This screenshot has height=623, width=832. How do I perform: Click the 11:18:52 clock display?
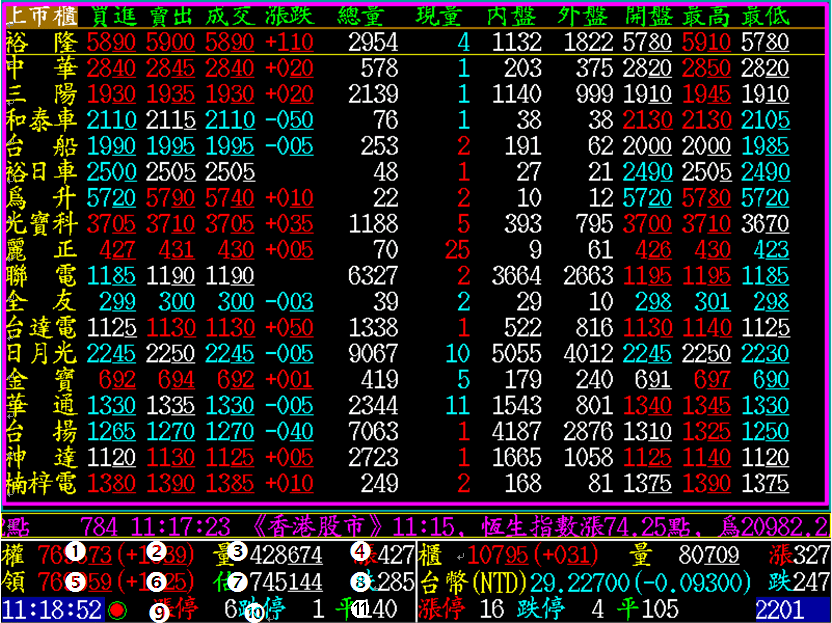(52, 609)
